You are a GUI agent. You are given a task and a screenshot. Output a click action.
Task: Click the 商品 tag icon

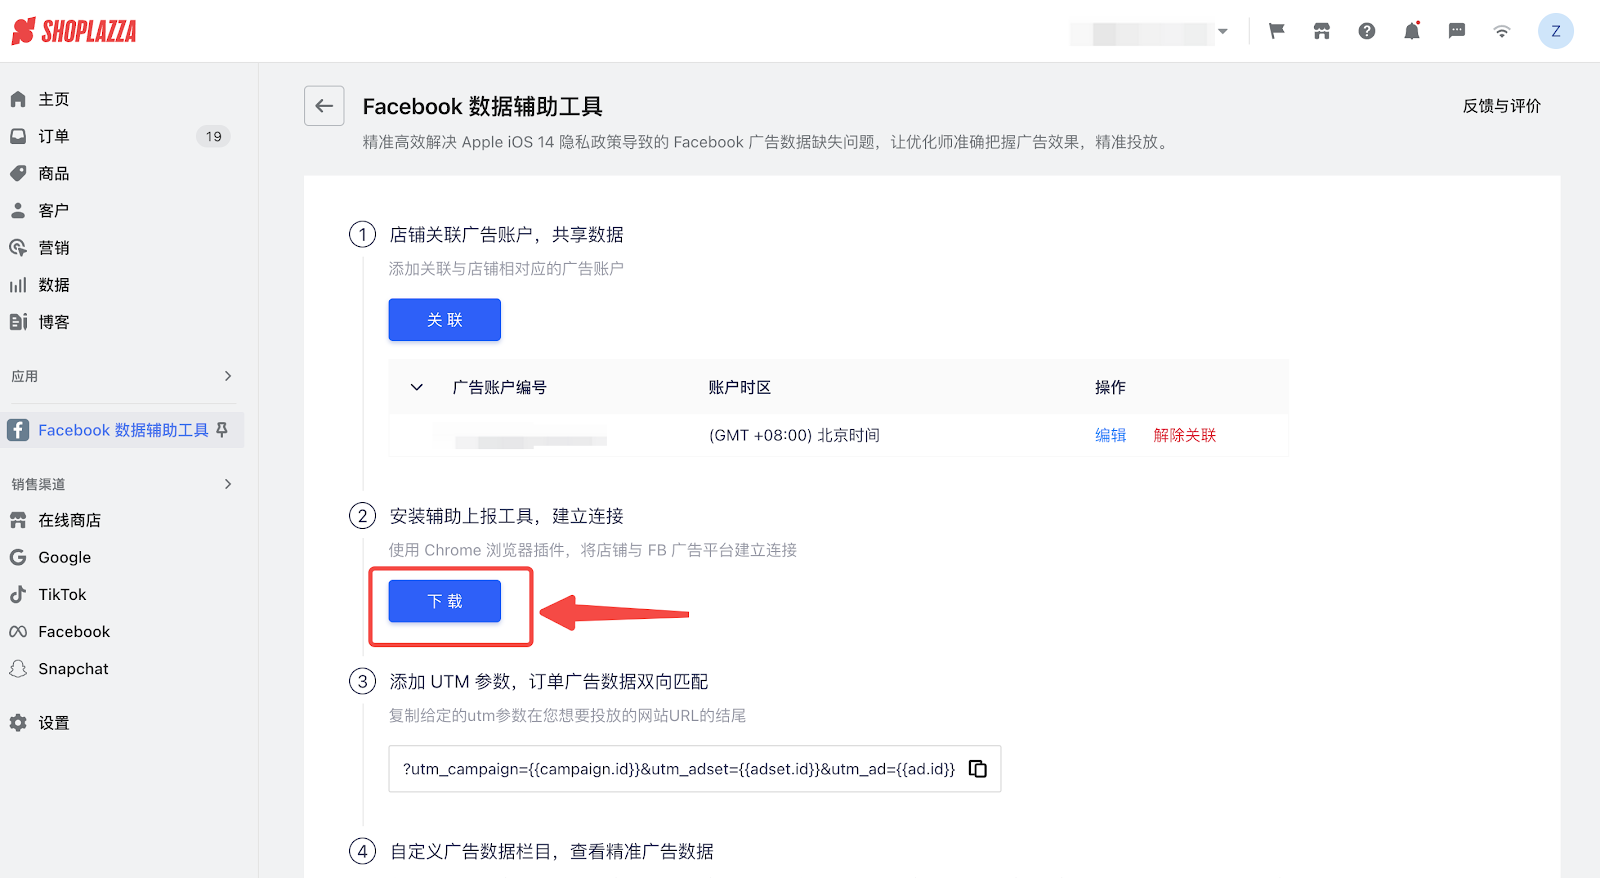tap(18, 173)
